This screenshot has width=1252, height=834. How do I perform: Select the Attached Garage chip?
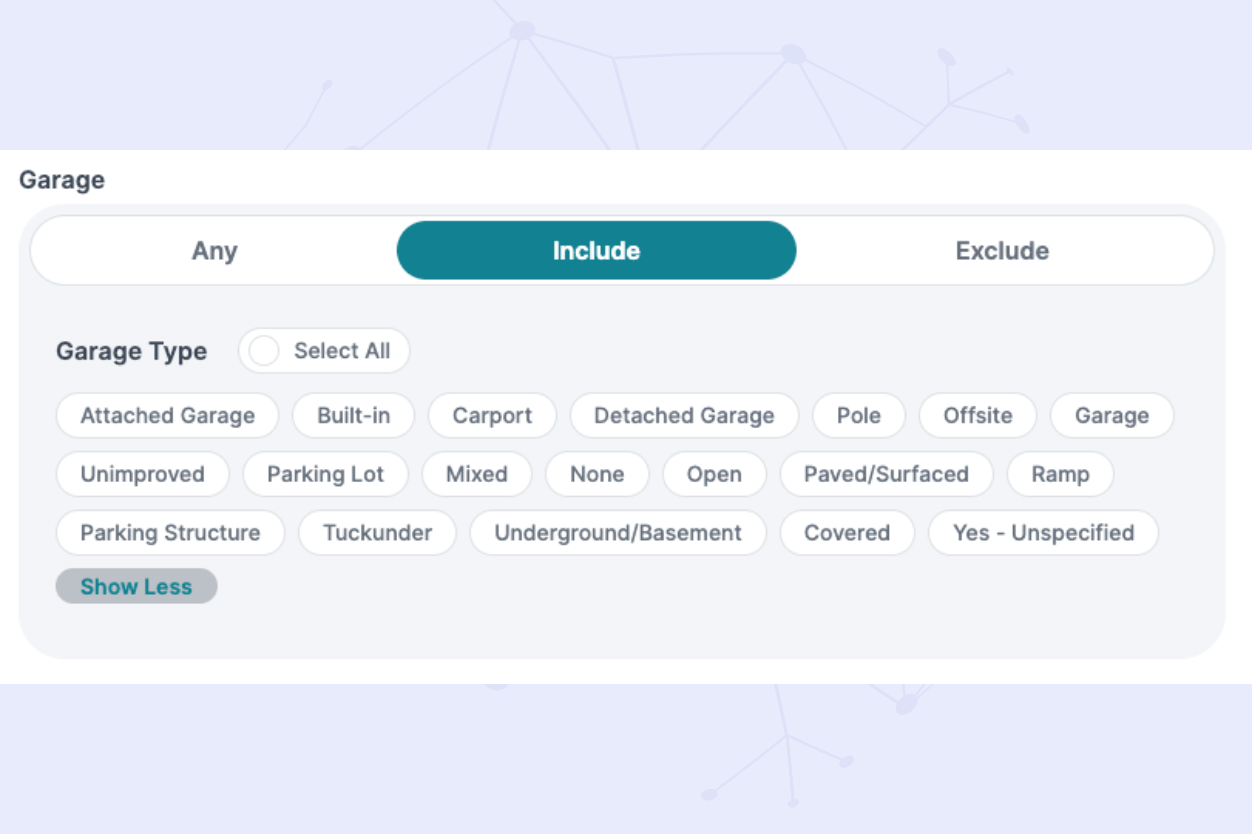tap(168, 416)
